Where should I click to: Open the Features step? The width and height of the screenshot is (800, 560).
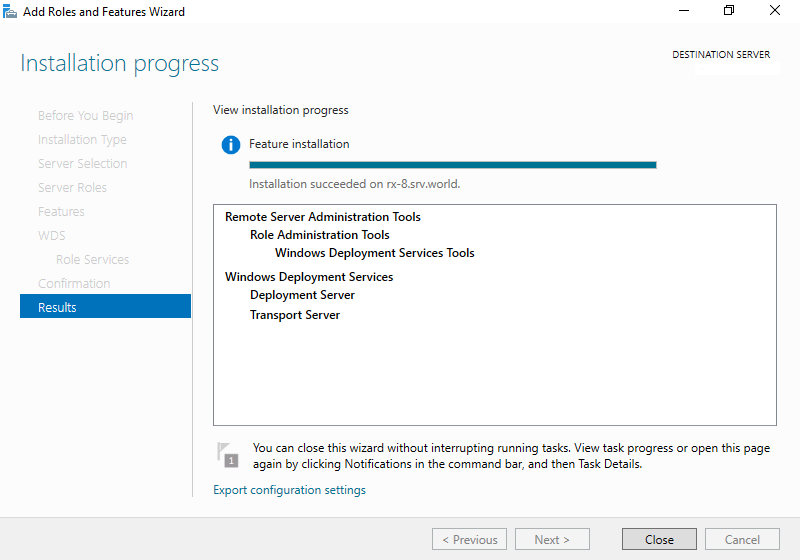click(x=61, y=212)
